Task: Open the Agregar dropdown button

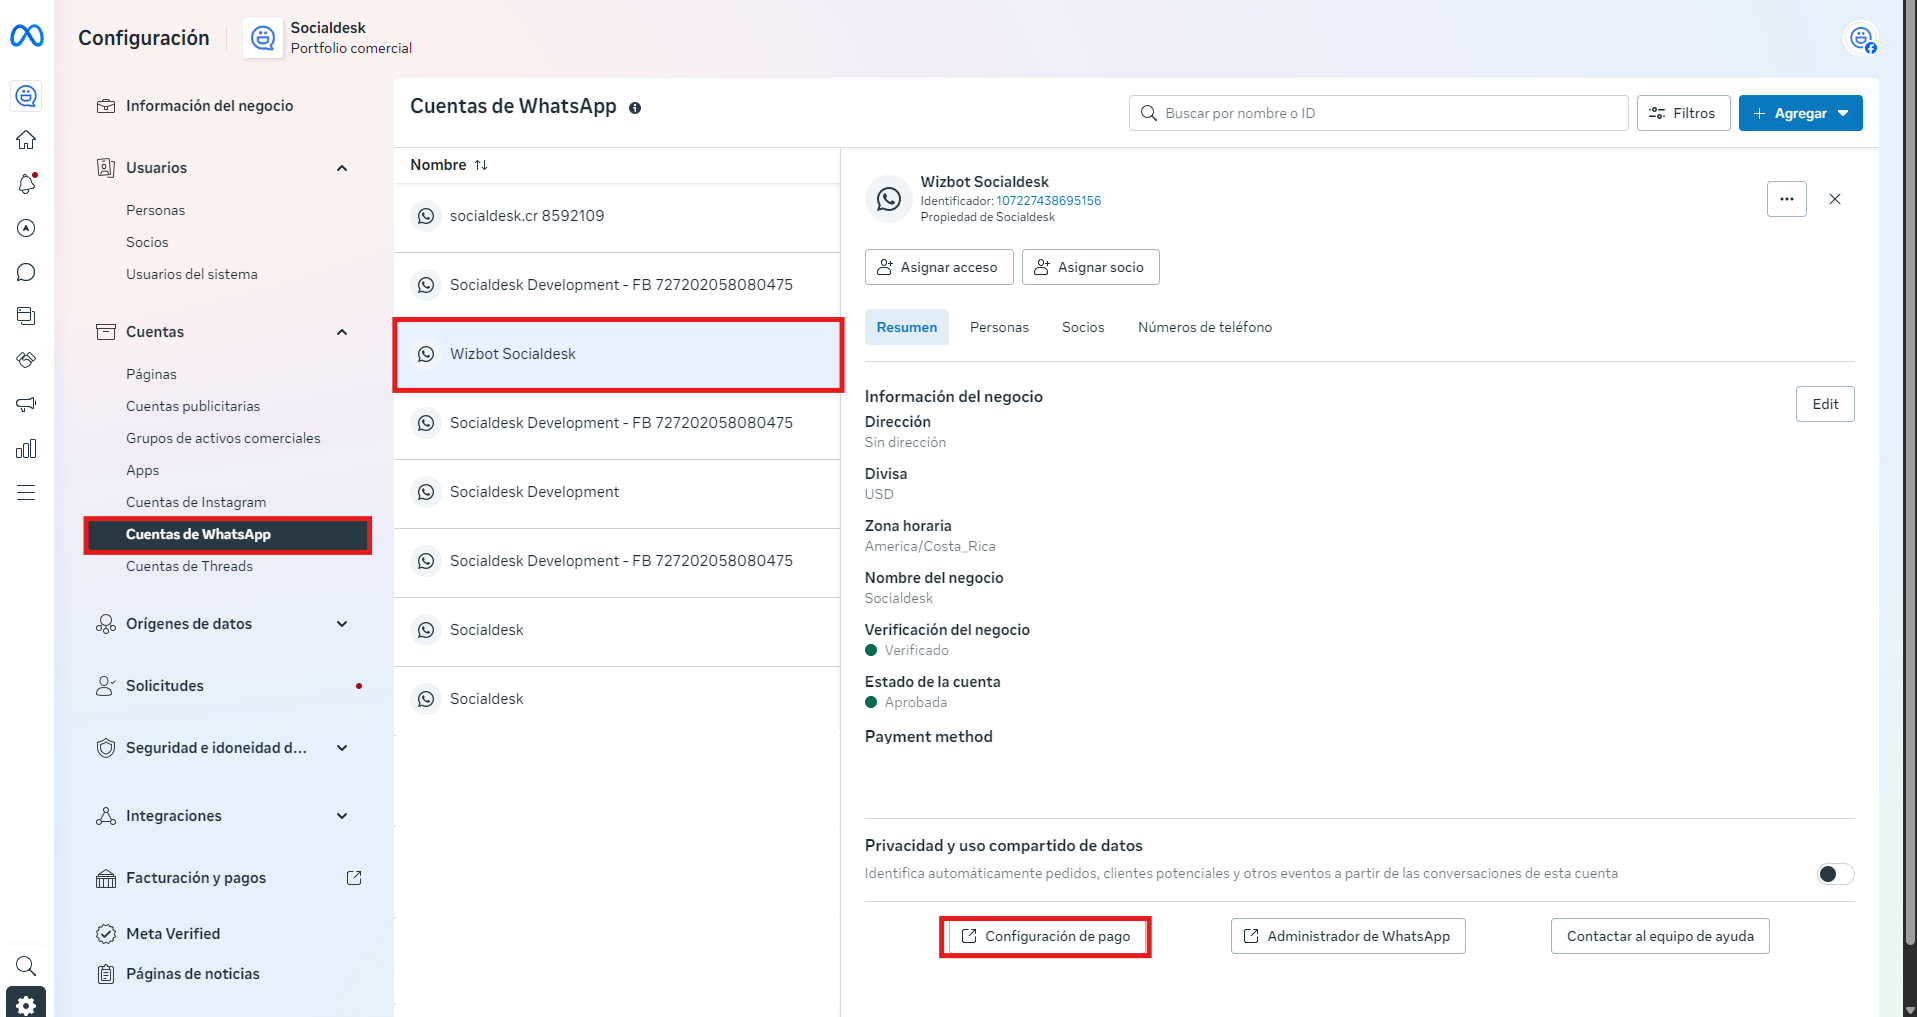Action: click(1800, 113)
